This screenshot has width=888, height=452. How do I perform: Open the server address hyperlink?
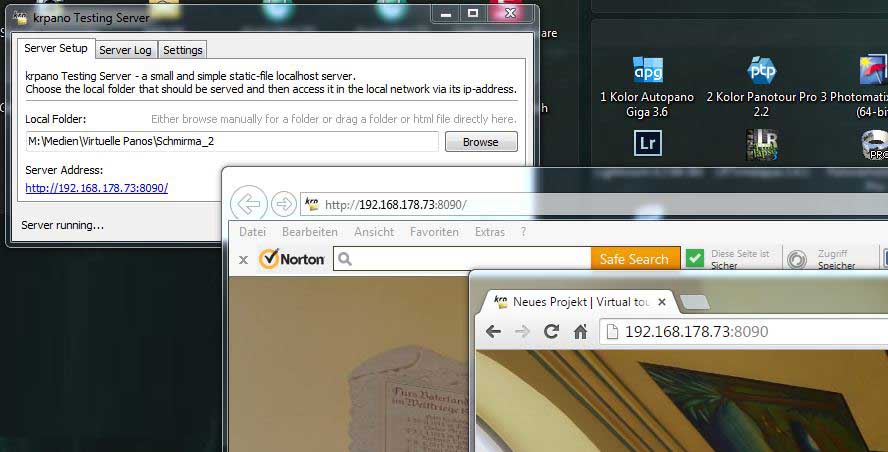click(96, 188)
